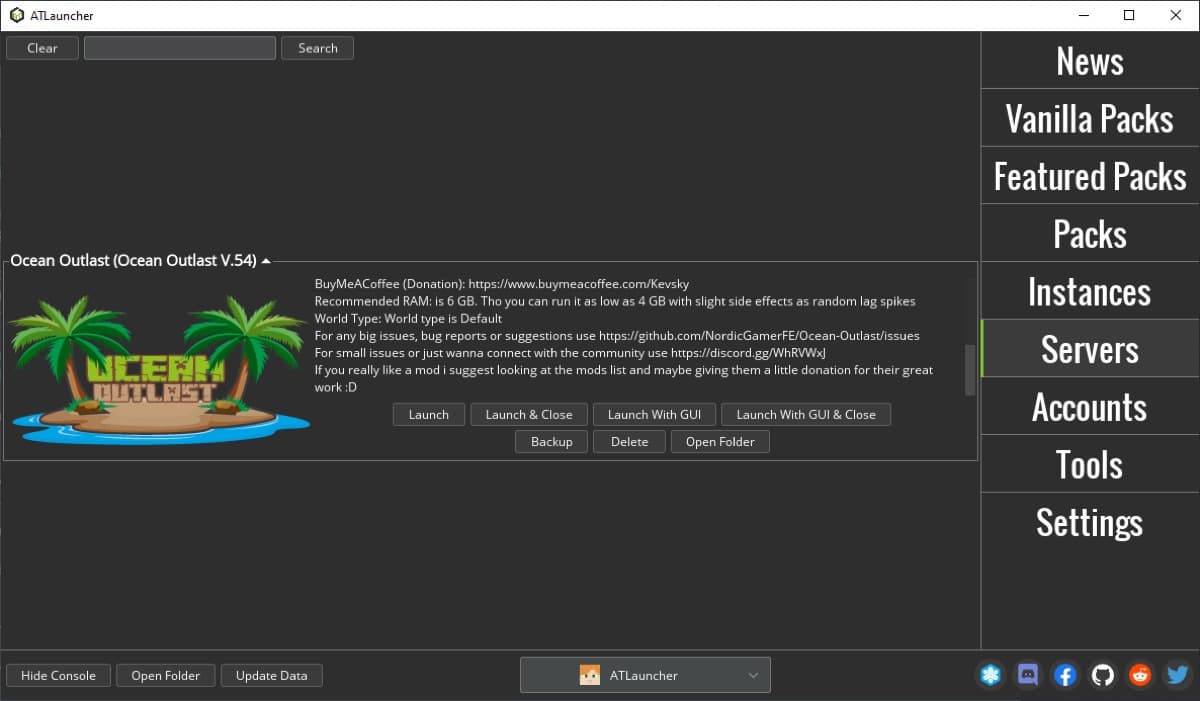Switch to the Vanilla Packs tab
Image resolution: width=1200 pixels, height=701 pixels.
(x=1090, y=118)
